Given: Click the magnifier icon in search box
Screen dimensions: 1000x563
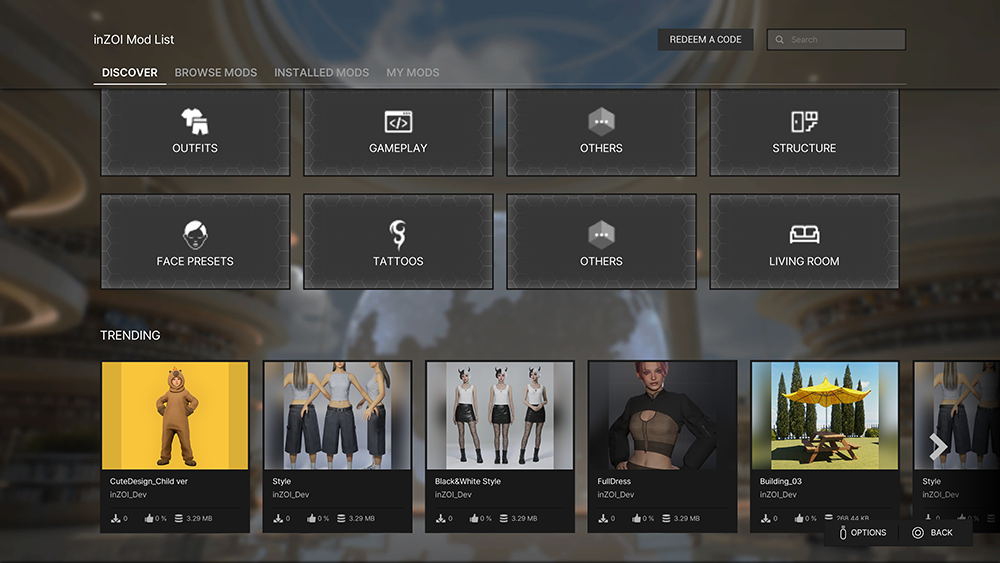Looking at the screenshot, I should [x=780, y=40].
